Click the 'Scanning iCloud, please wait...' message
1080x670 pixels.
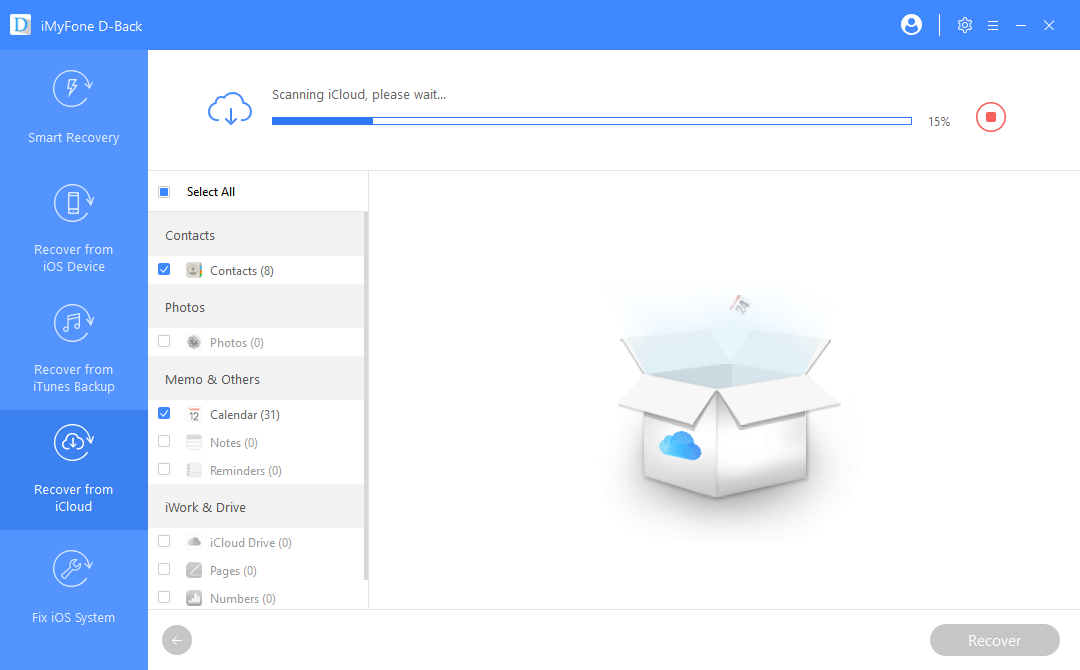coord(359,94)
